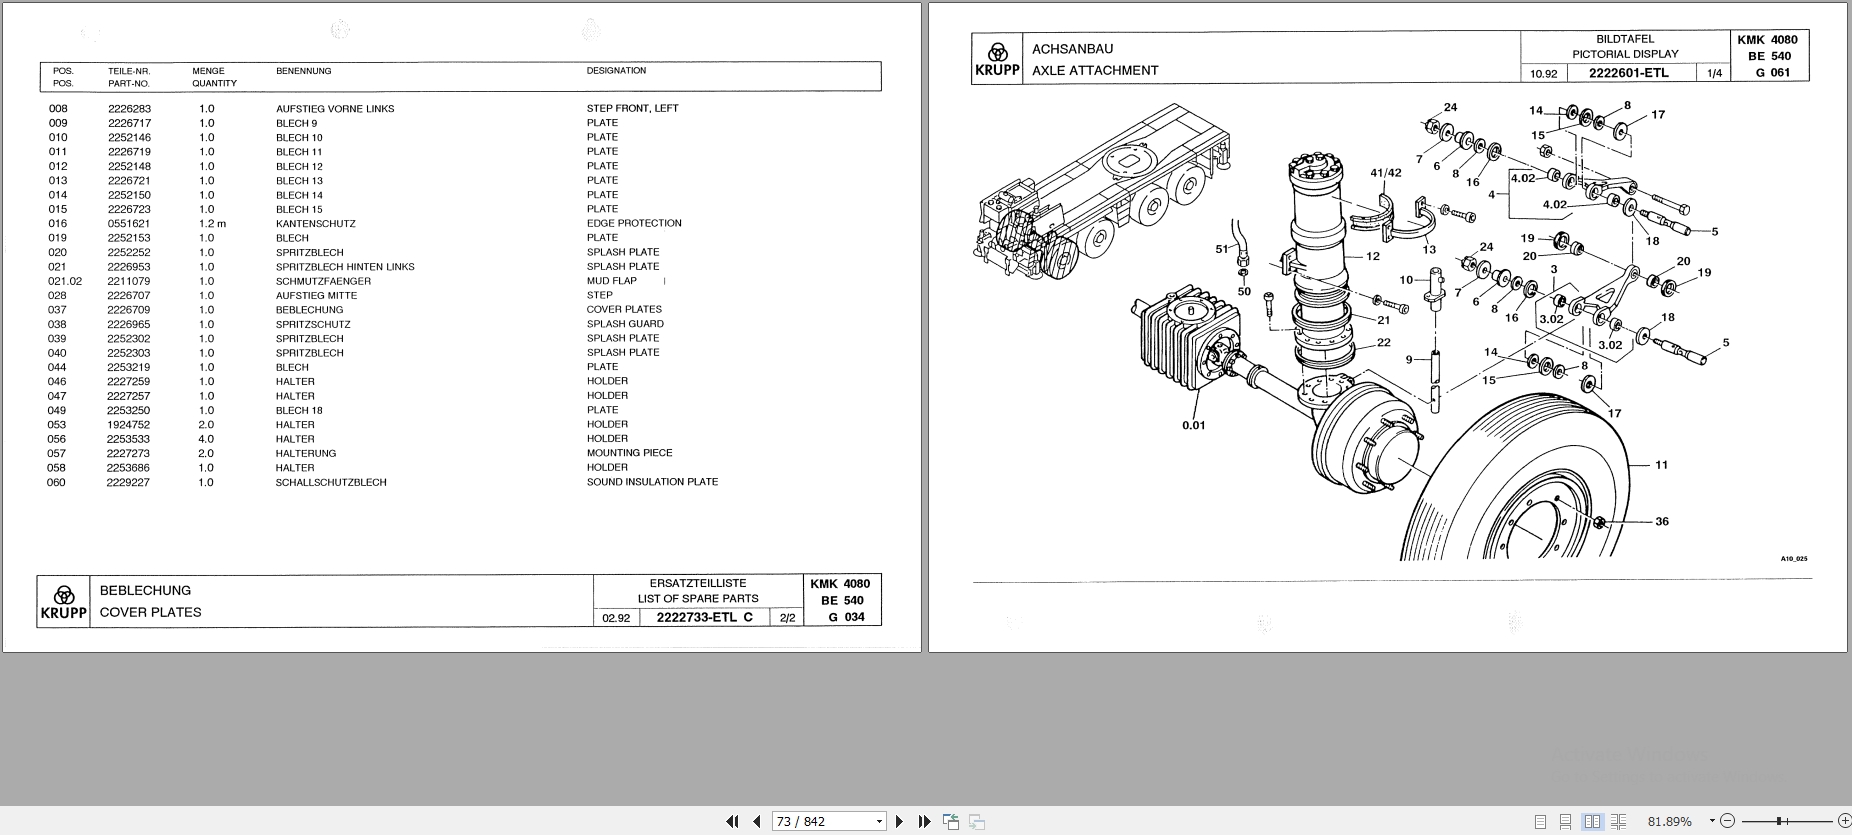This screenshot has height=835, width=1852.
Task: Open the zoom percentage dropdown arrow
Action: tap(1712, 821)
